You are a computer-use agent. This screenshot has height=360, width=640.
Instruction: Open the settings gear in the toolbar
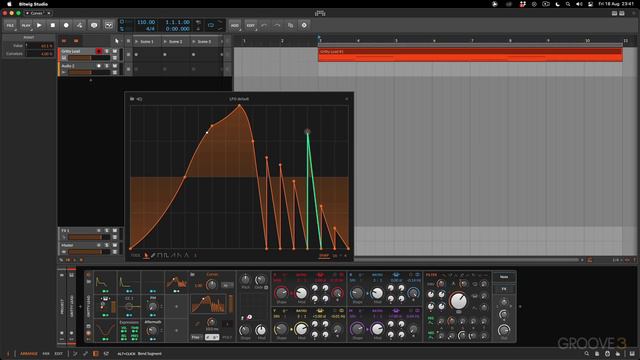click(x=304, y=25)
